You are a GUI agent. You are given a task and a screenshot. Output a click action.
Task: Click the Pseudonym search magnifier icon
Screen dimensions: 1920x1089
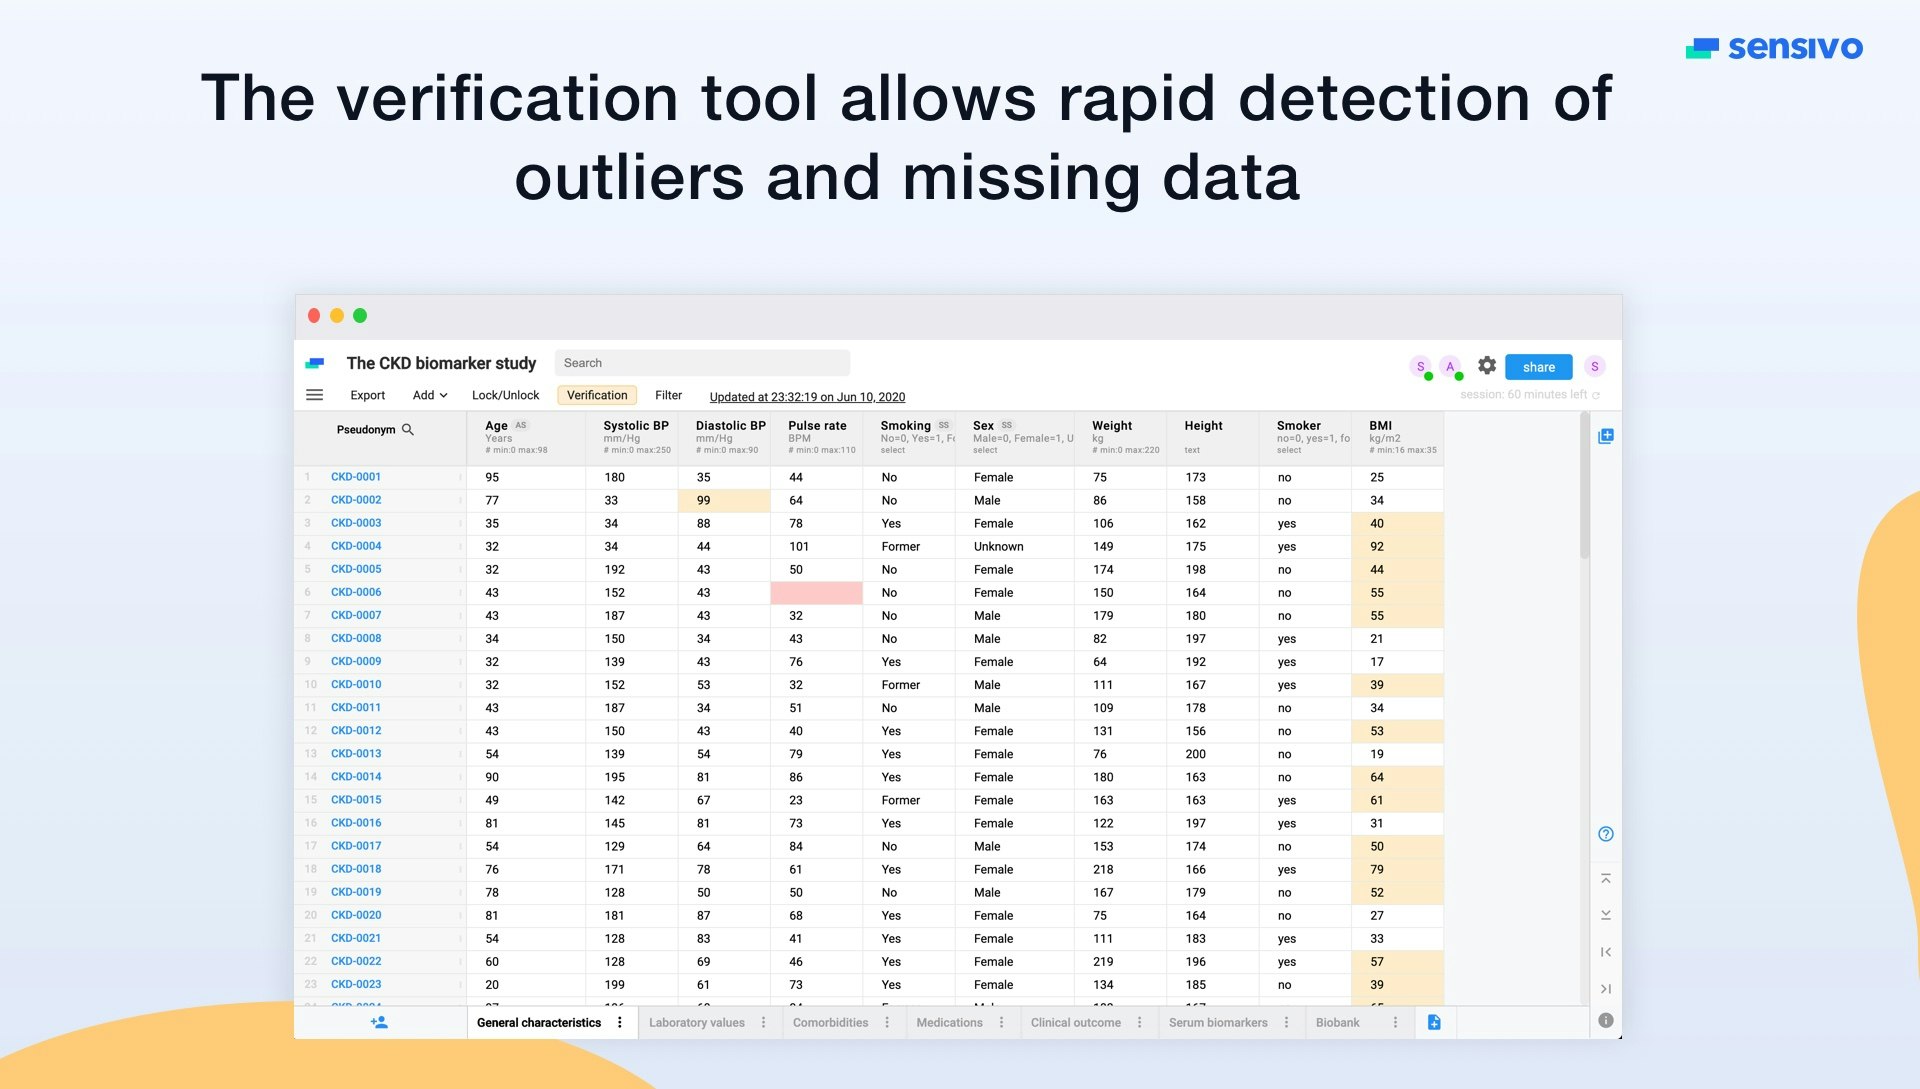[x=408, y=430]
